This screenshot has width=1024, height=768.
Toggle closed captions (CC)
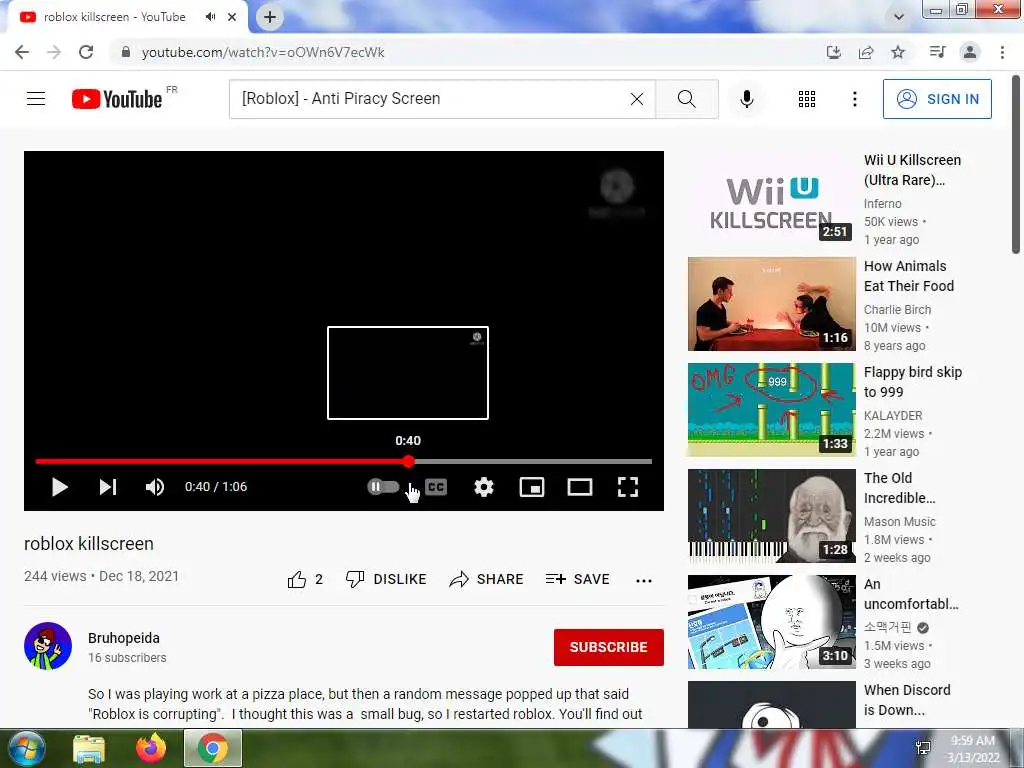(436, 487)
